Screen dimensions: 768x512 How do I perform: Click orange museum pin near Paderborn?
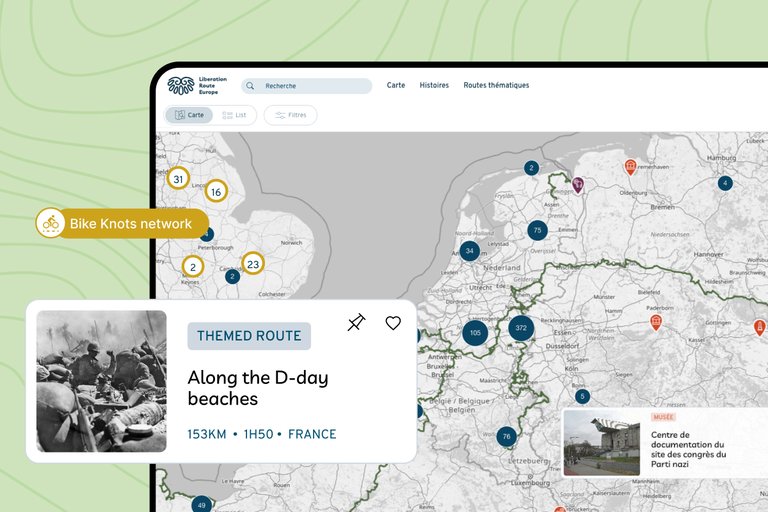click(656, 322)
